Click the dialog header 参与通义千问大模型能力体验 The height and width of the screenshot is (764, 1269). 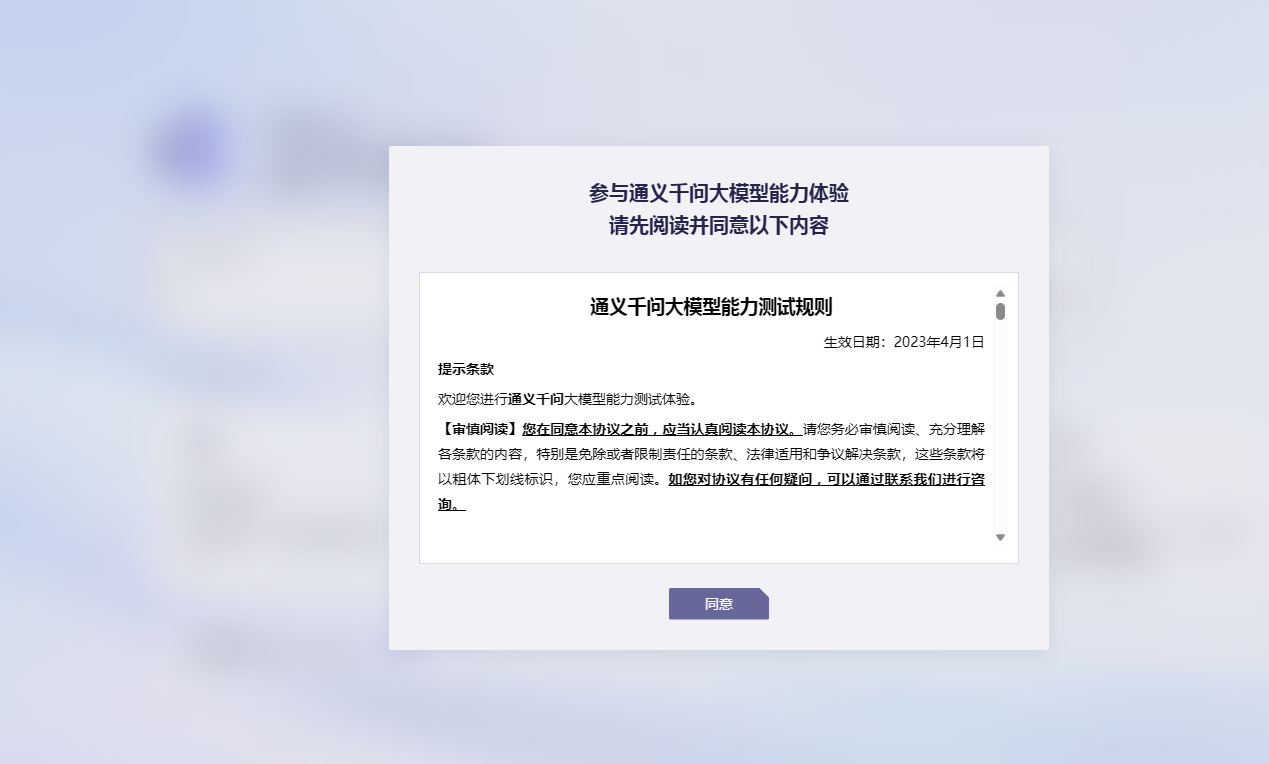(719, 193)
